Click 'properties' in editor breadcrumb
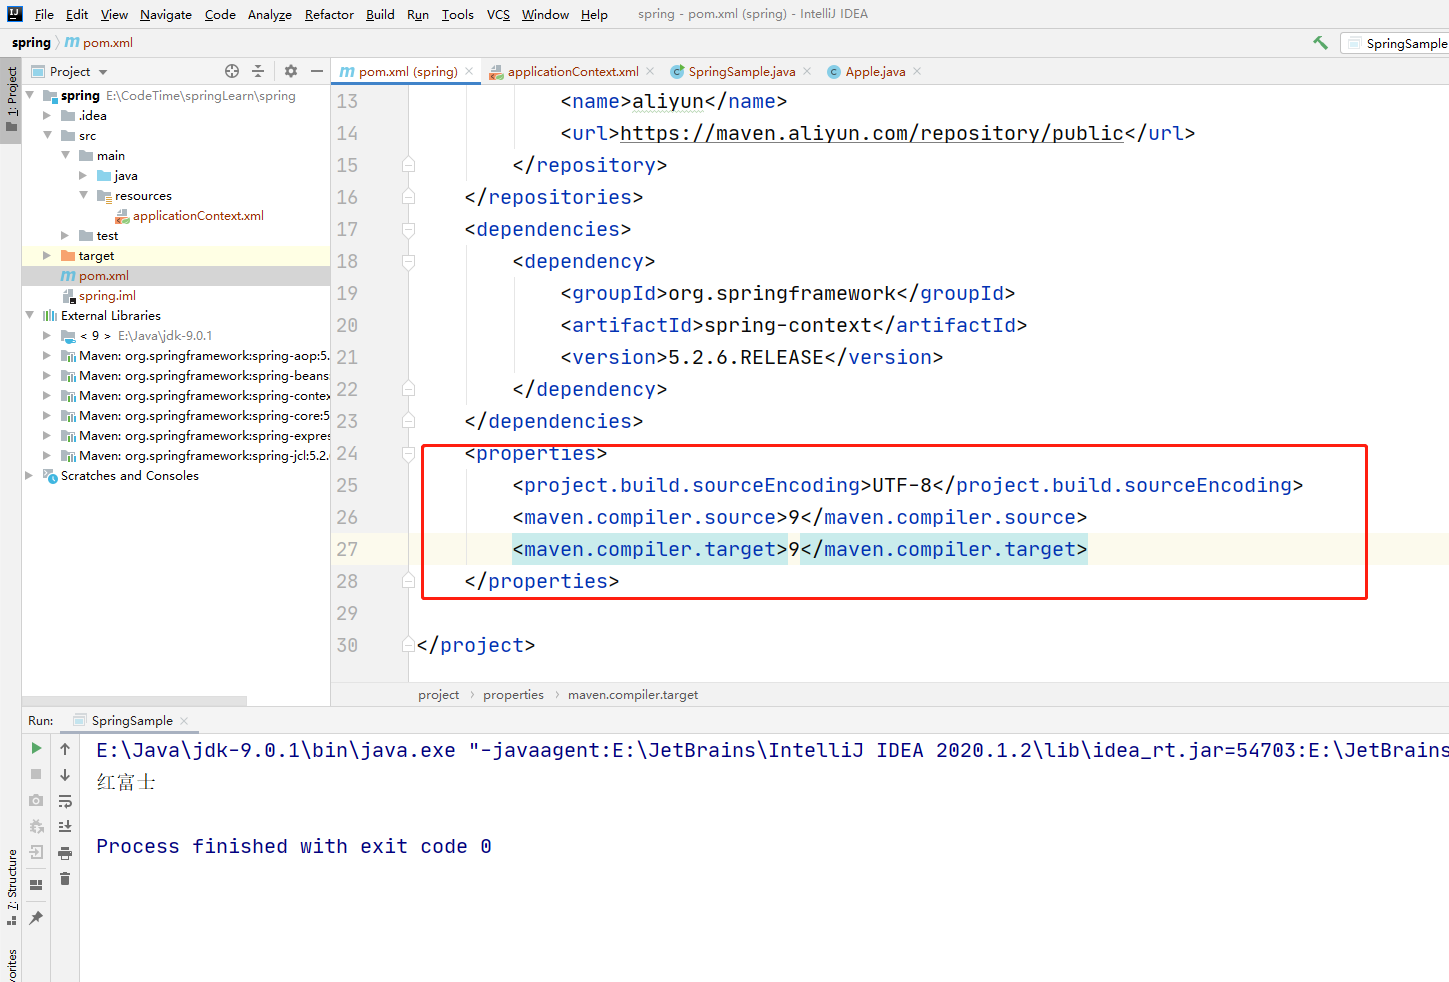This screenshot has width=1449, height=982. pos(513,695)
